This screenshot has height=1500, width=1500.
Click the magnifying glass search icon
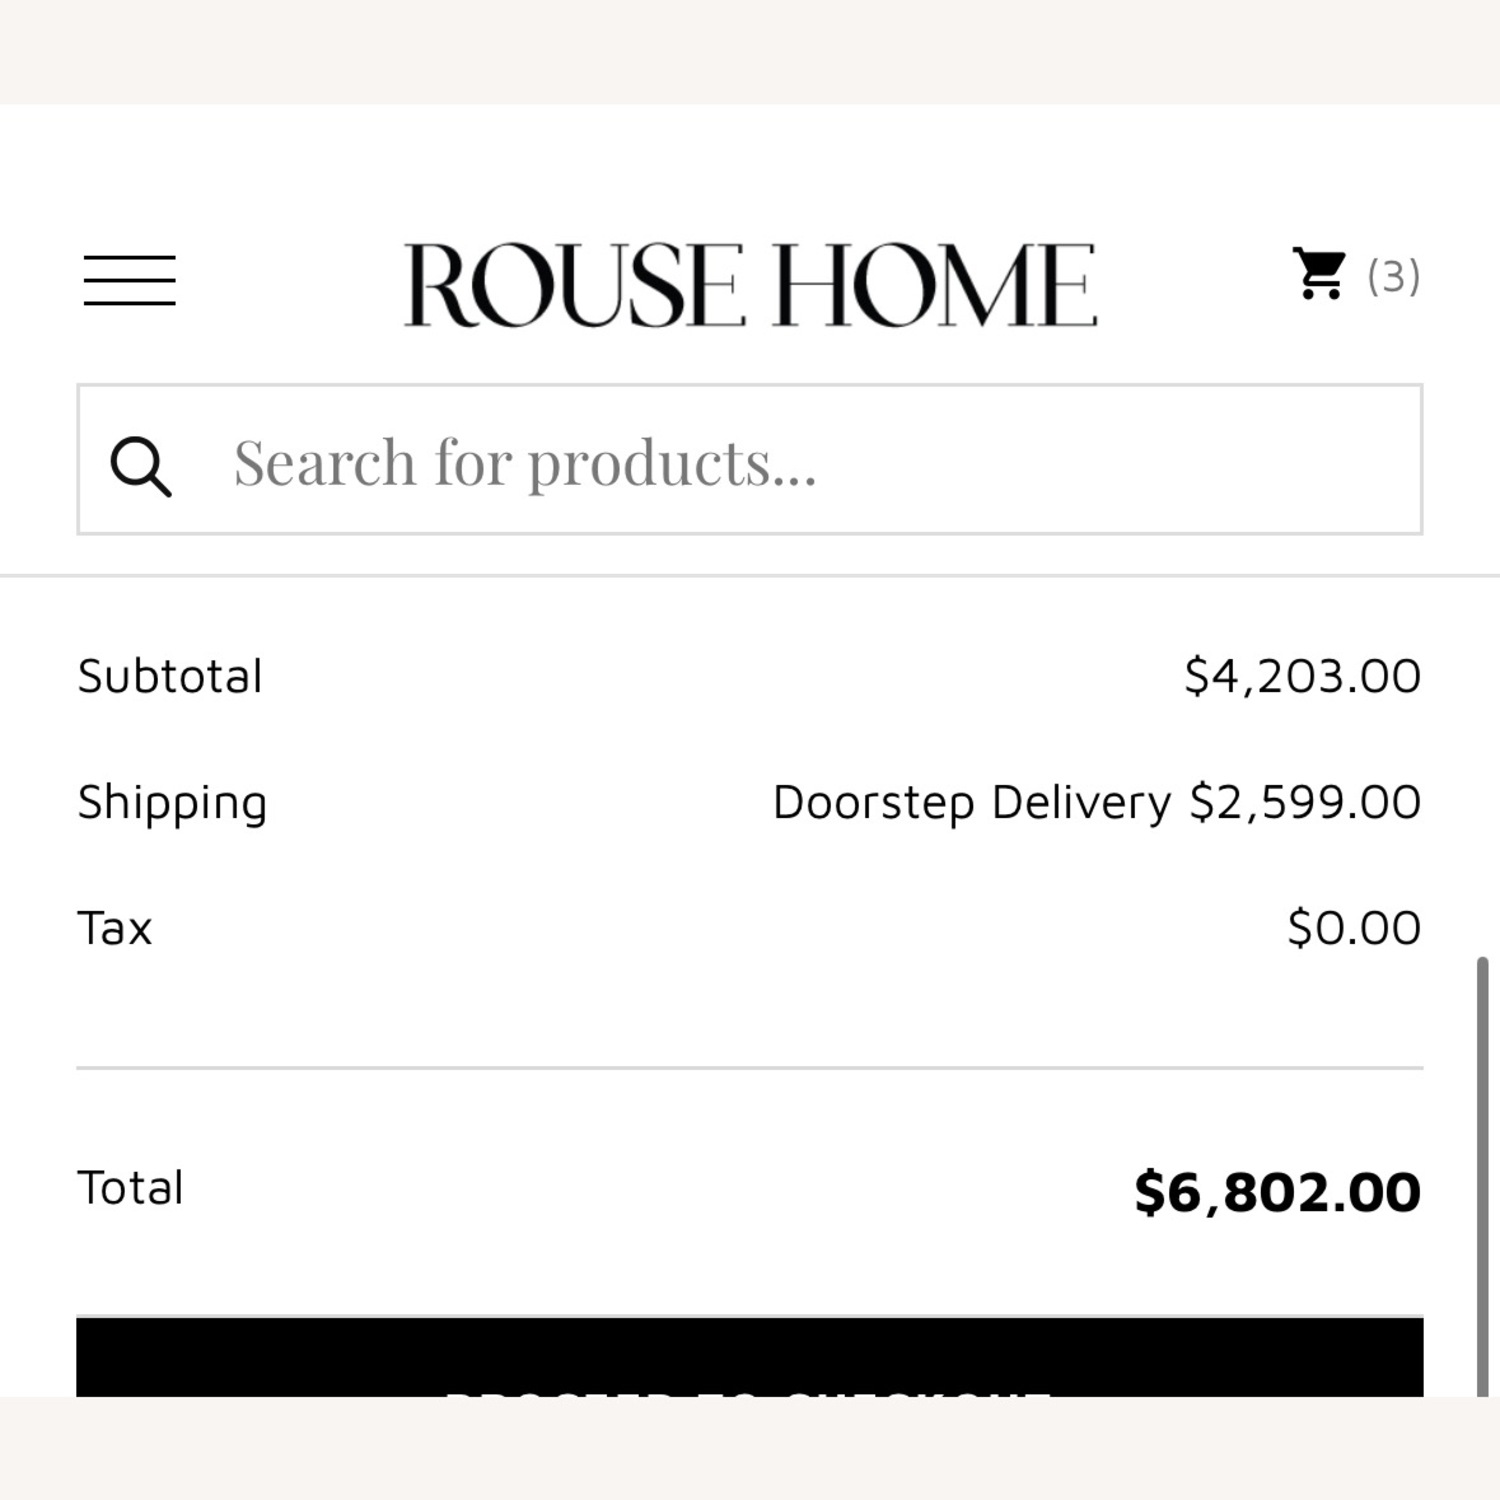pyautogui.click(x=140, y=465)
